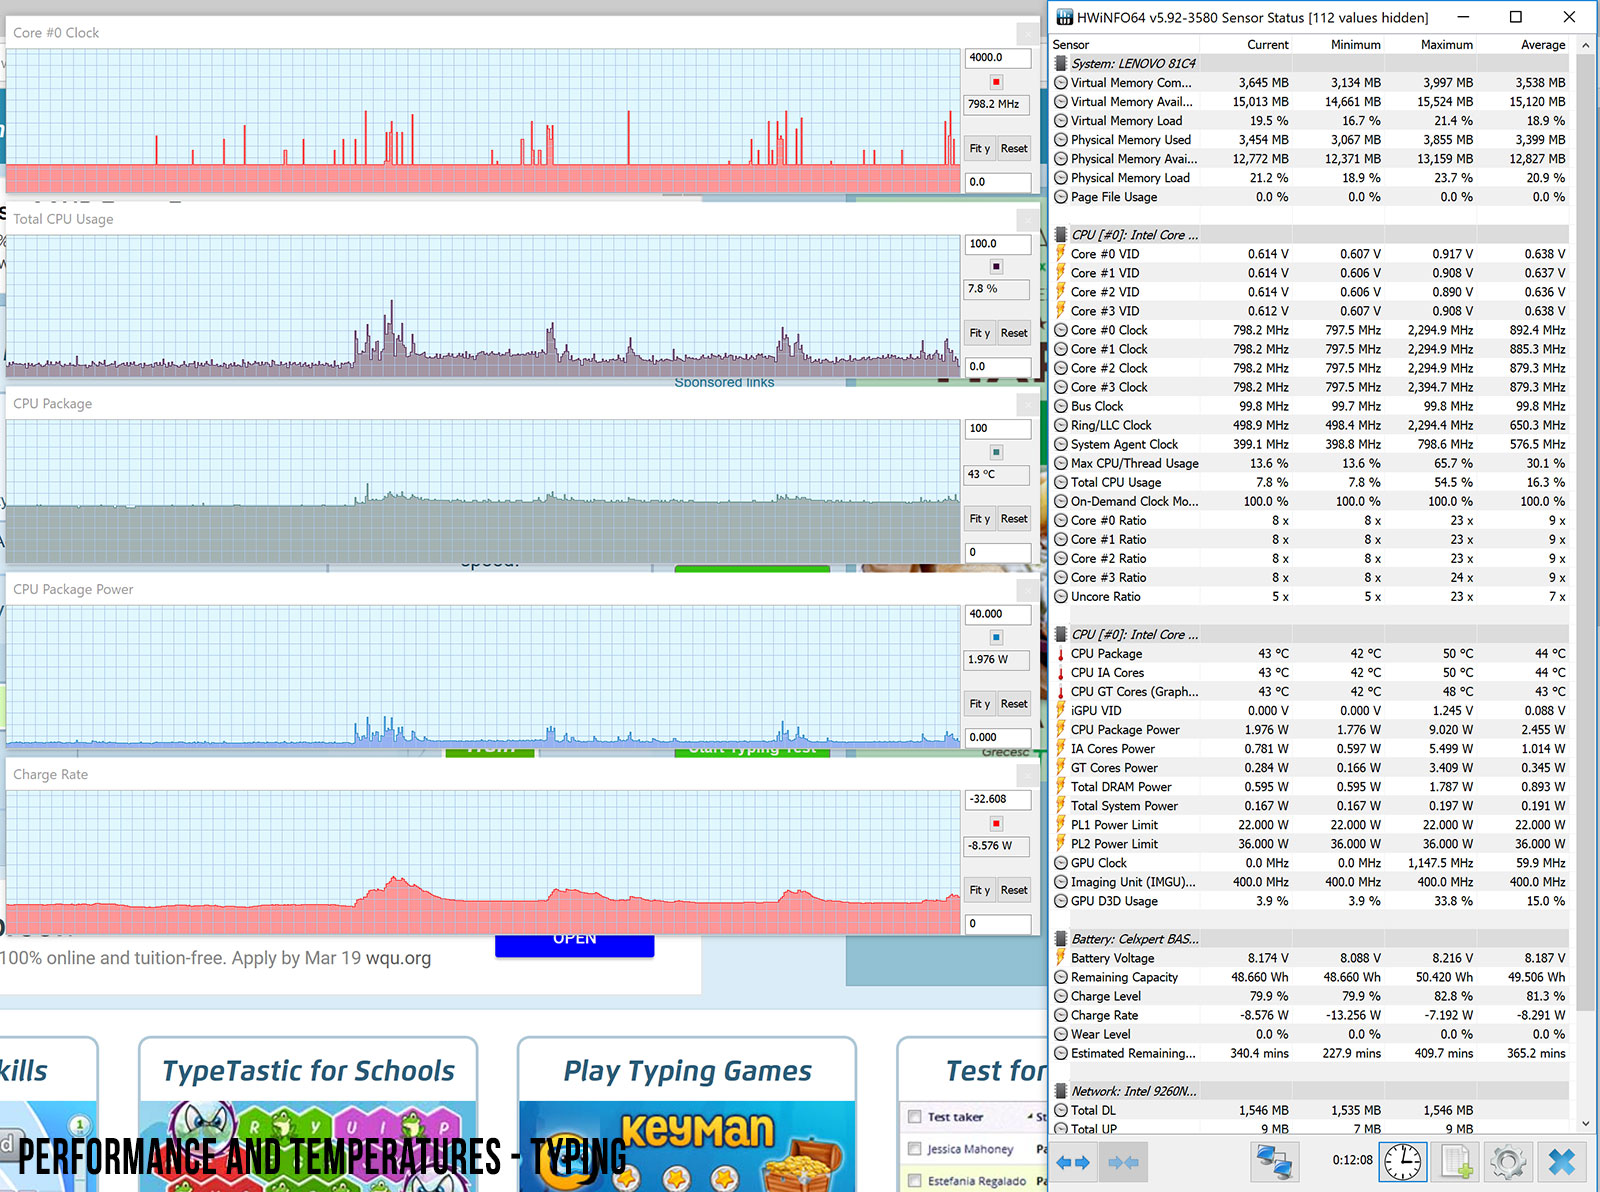Screen dimensions: 1600x1192
Task: Toggle the Estefania Regalado checkbox in browser
Action: pyautogui.click(x=914, y=1181)
